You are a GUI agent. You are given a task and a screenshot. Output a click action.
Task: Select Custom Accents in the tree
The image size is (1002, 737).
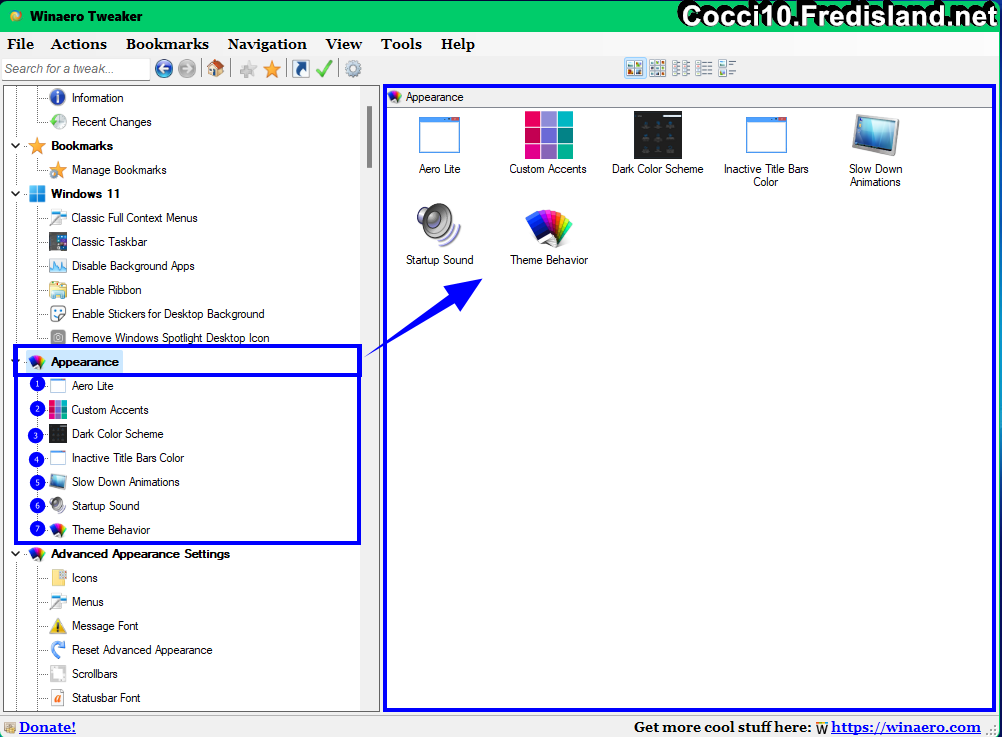coord(109,410)
